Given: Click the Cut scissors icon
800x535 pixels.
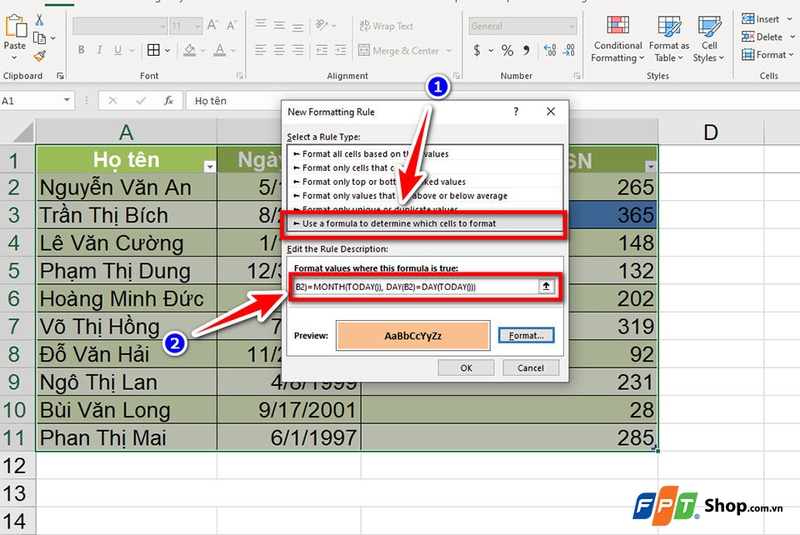Looking at the screenshot, I should tap(39, 20).
